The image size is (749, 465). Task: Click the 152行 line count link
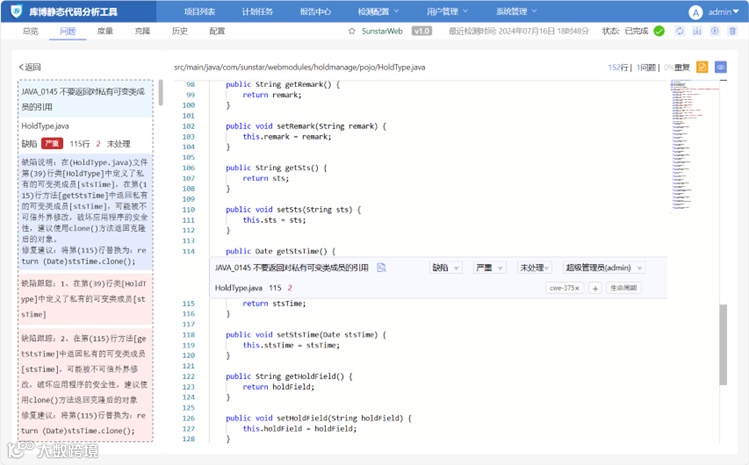(618, 67)
